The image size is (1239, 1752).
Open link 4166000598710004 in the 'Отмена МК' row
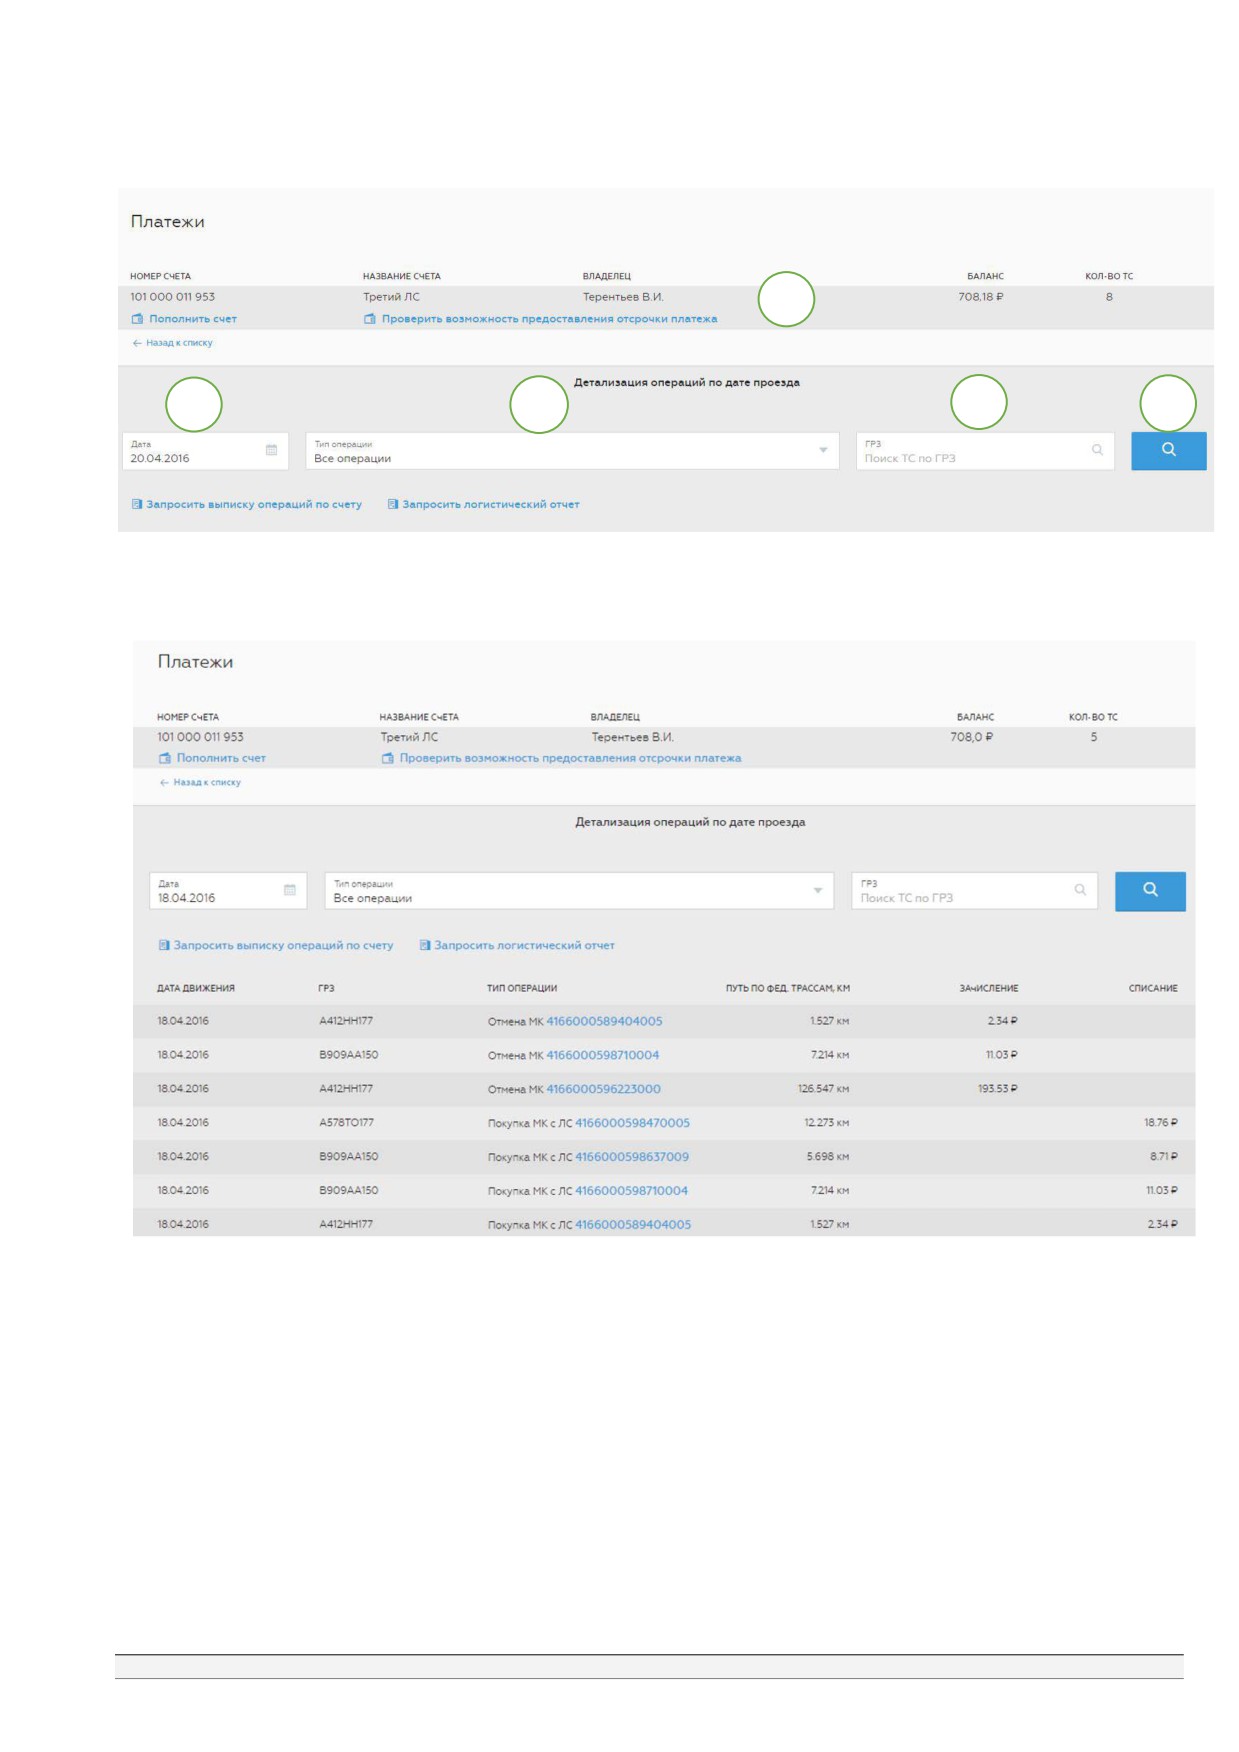(603, 1055)
